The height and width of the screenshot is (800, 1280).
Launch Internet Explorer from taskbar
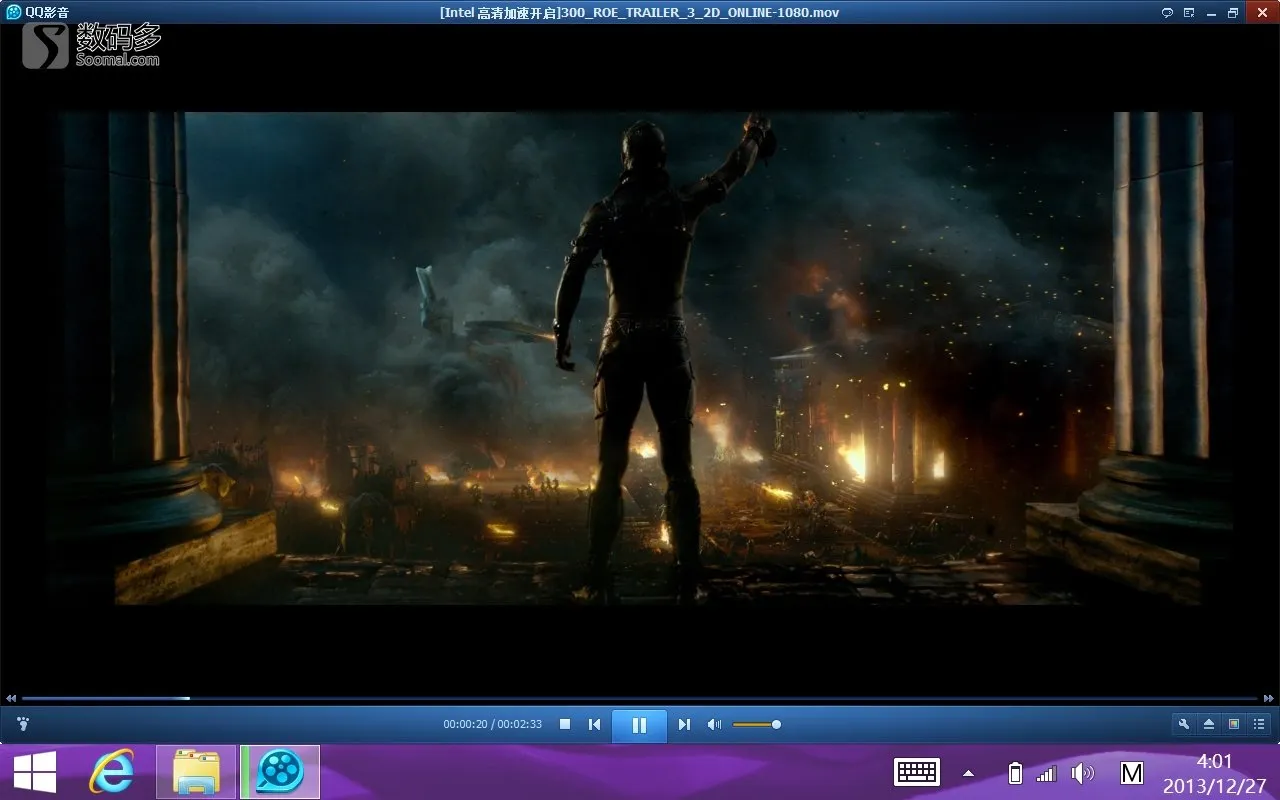pyautogui.click(x=112, y=772)
